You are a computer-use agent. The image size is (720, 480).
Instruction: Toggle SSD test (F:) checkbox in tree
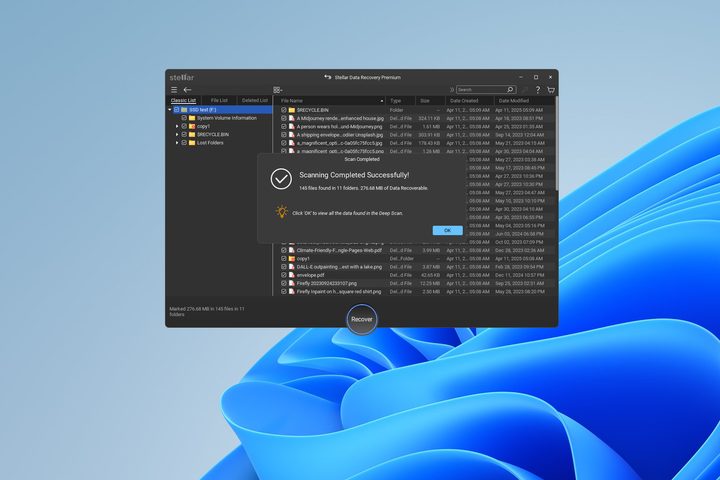click(176, 110)
